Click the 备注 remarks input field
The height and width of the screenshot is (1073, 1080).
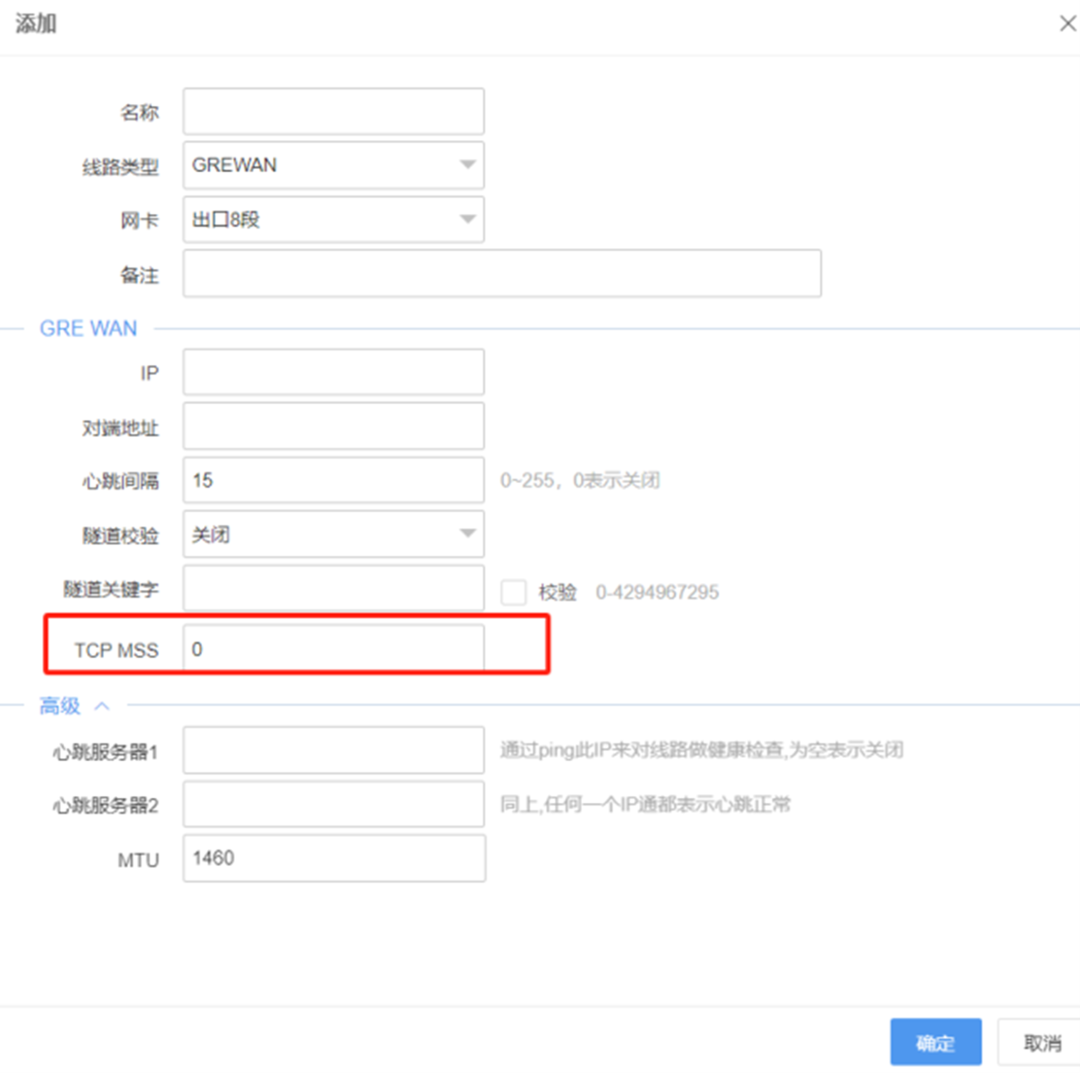500,274
